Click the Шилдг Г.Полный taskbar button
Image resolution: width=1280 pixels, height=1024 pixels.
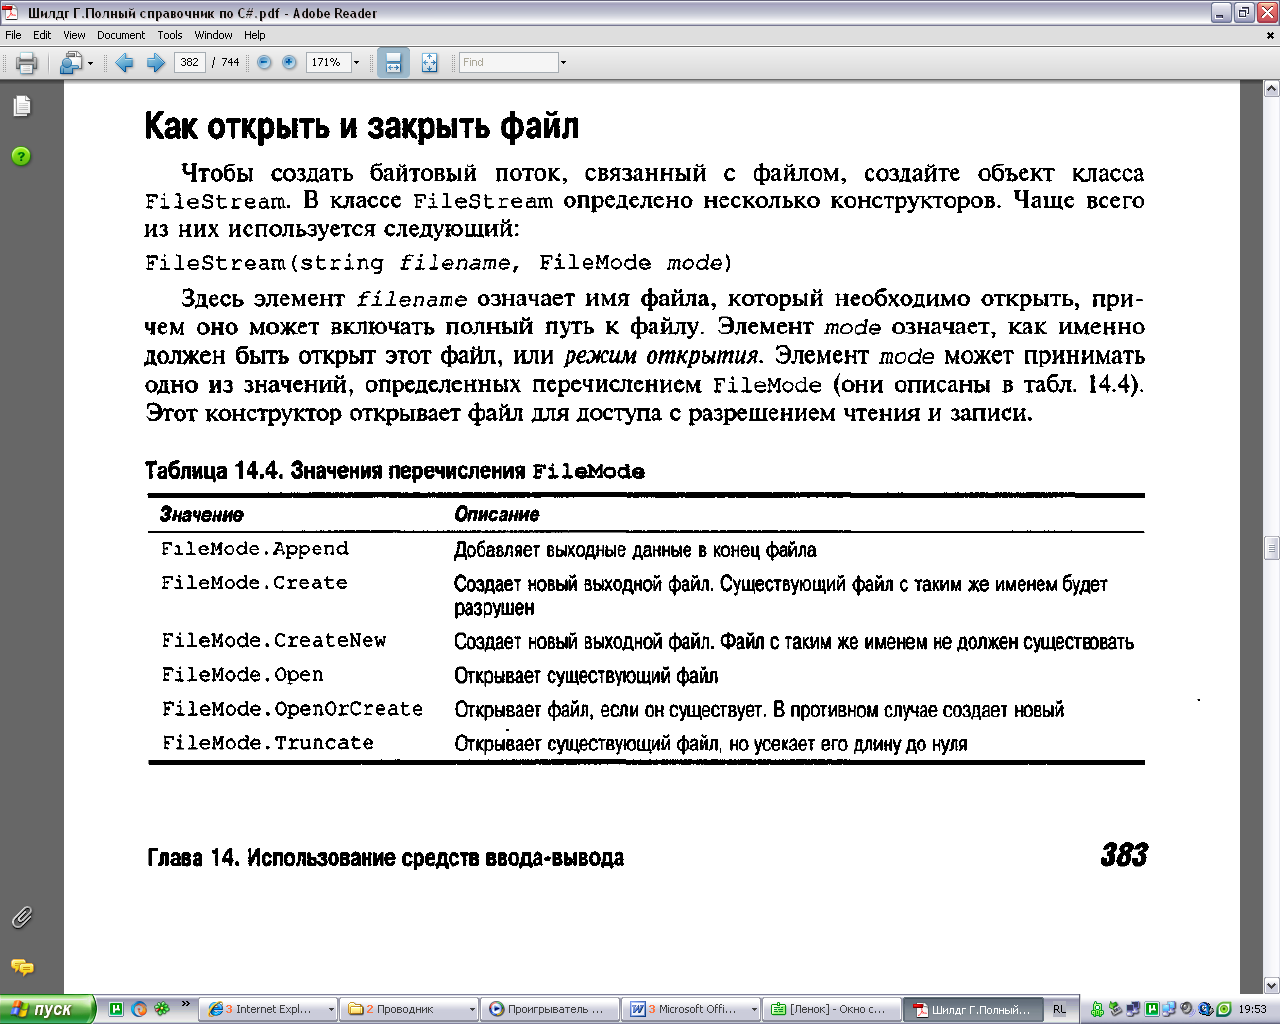[x=973, y=1009]
